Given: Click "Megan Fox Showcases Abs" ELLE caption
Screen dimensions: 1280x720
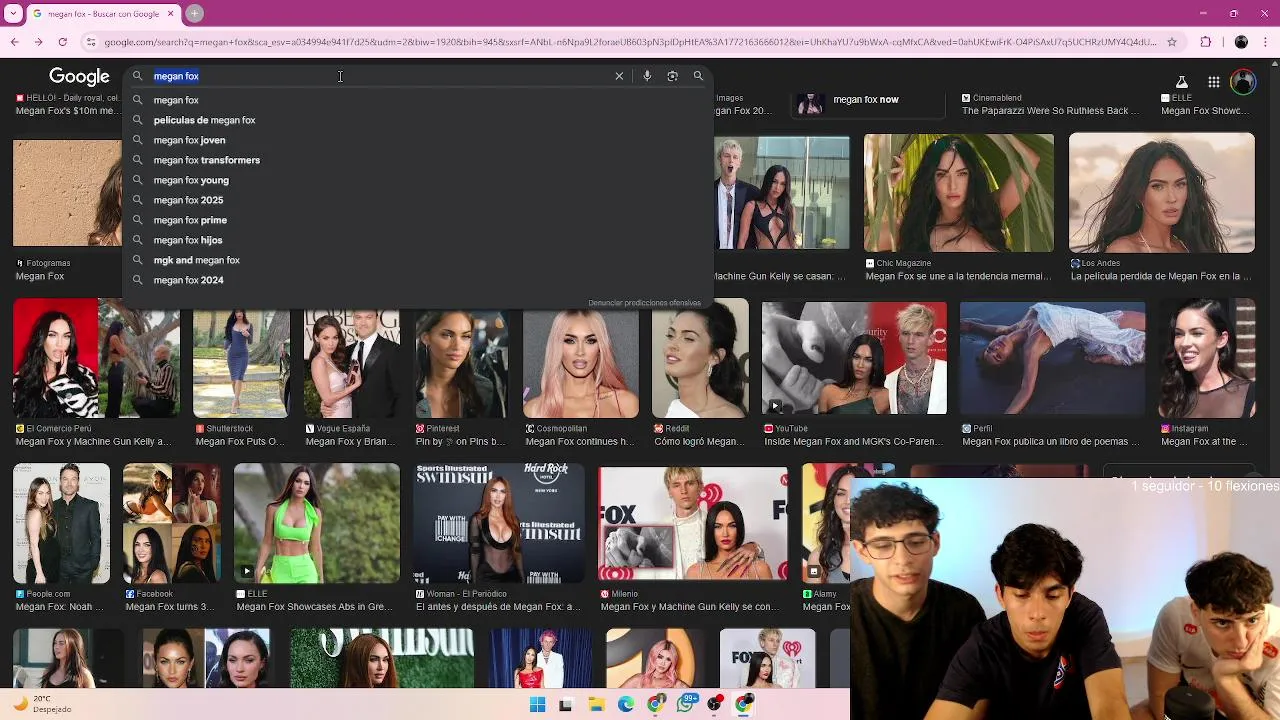Looking at the screenshot, I should pyautogui.click(x=314, y=607).
